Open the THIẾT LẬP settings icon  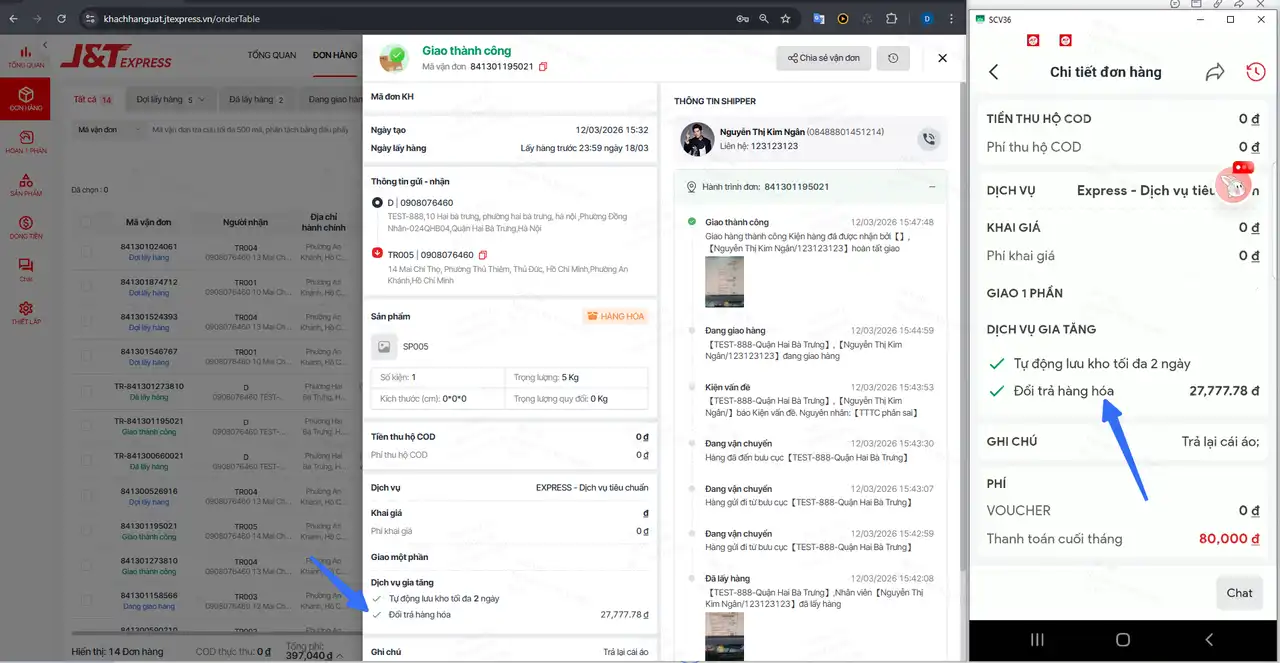(26, 313)
